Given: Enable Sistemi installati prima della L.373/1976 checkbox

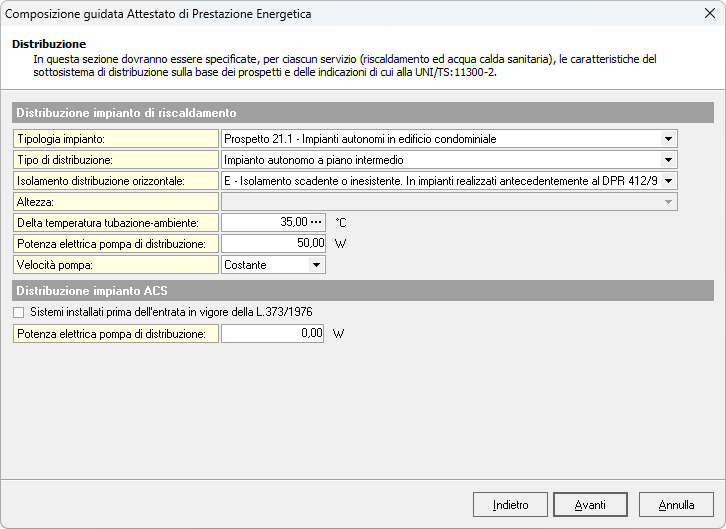Looking at the screenshot, I should coord(19,313).
